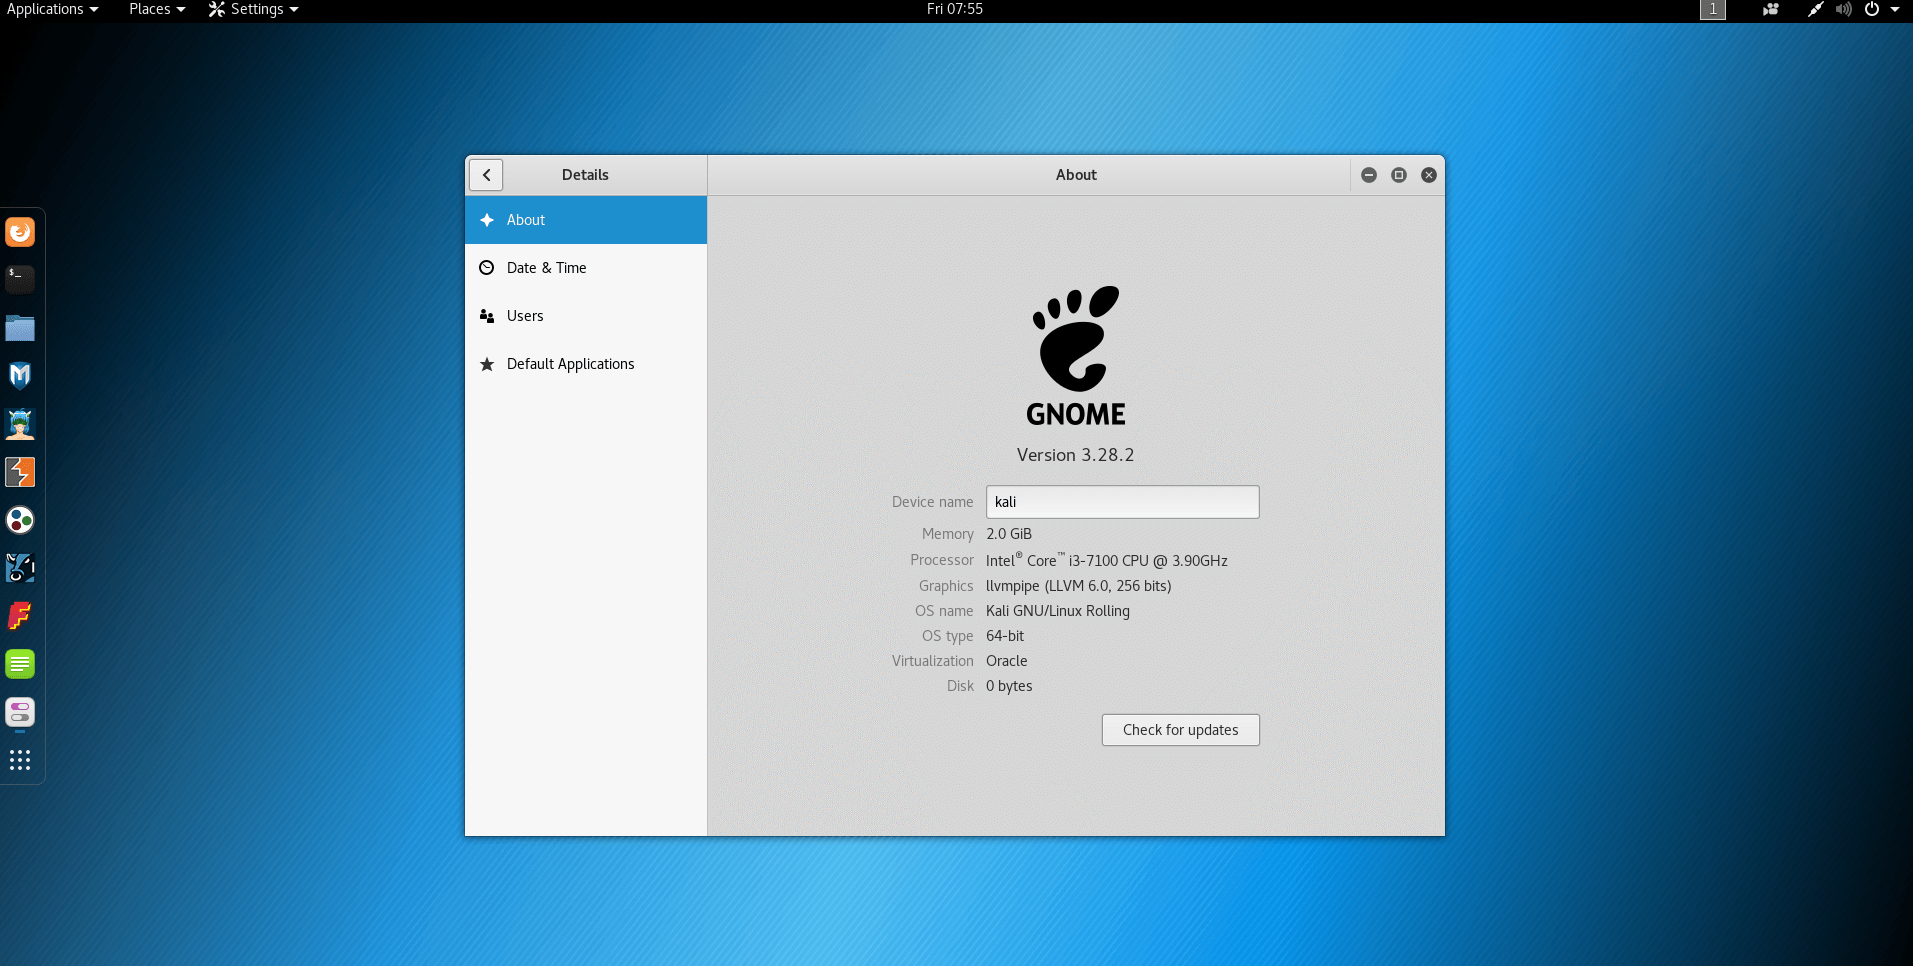This screenshot has height=966, width=1913.
Task: Click the 'About' window title text
Action: [x=1076, y=175]
